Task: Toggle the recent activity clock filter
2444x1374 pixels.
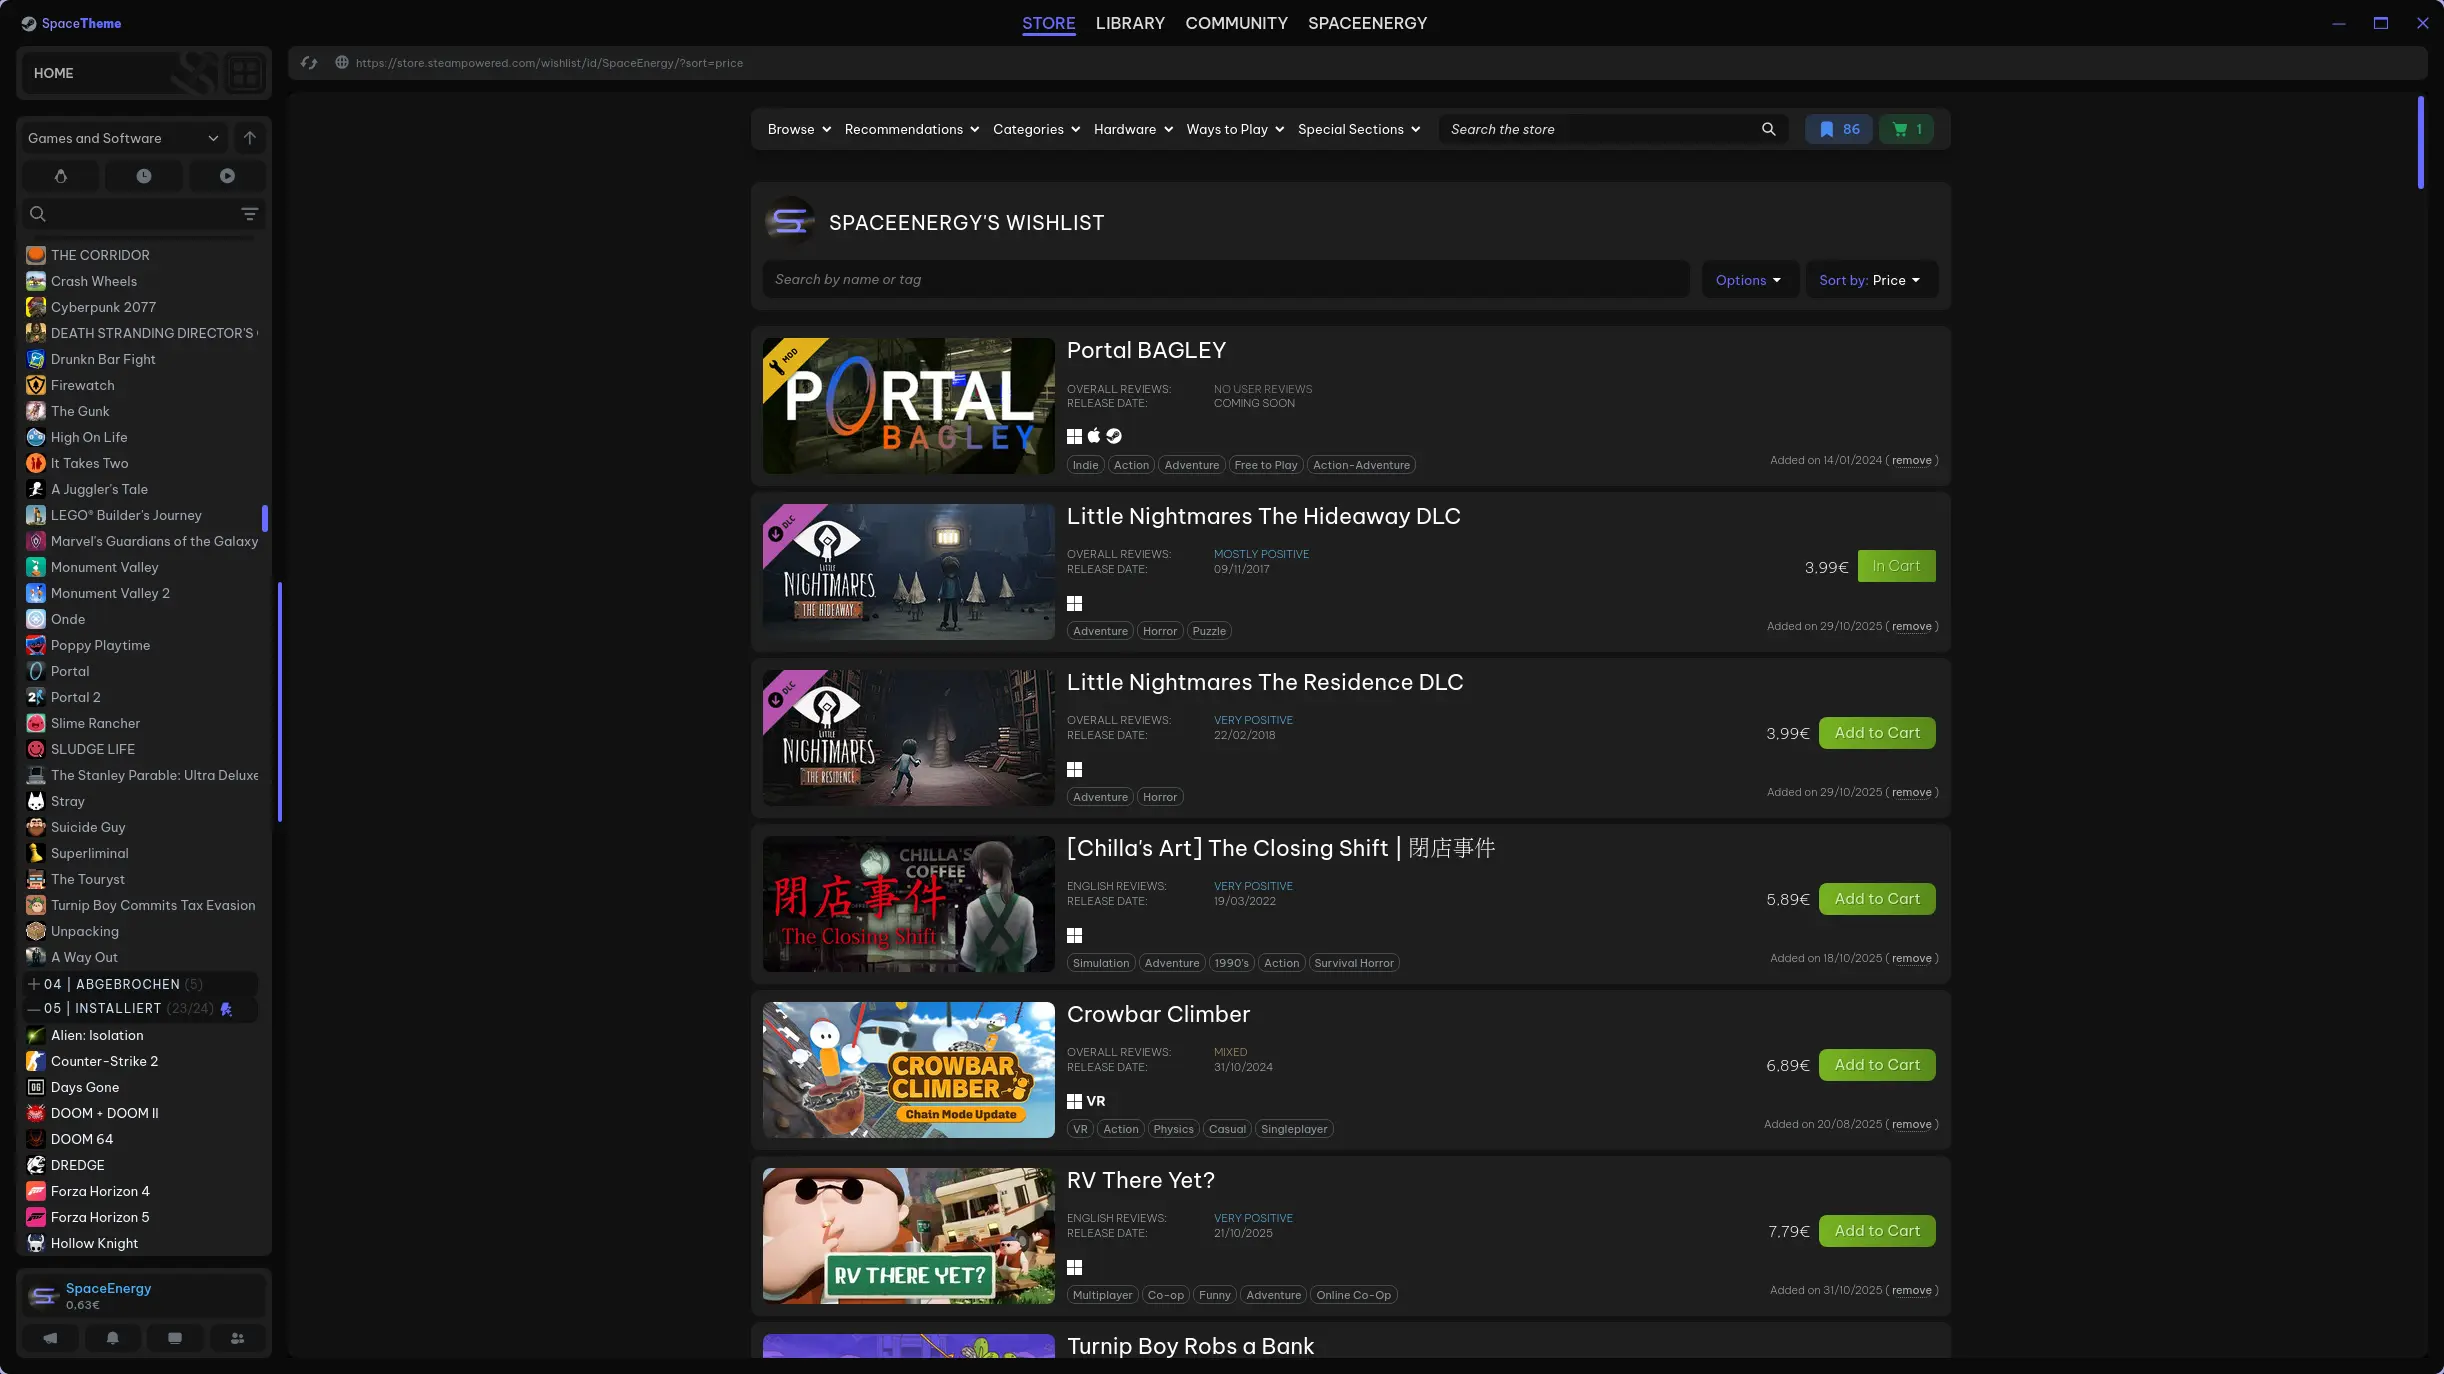Action: [x=144, y=176]
